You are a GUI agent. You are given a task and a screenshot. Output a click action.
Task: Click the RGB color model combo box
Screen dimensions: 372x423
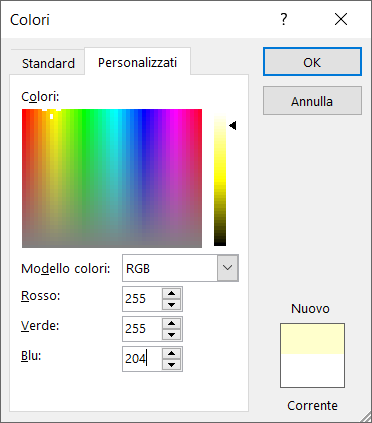(x=180, y=268)
